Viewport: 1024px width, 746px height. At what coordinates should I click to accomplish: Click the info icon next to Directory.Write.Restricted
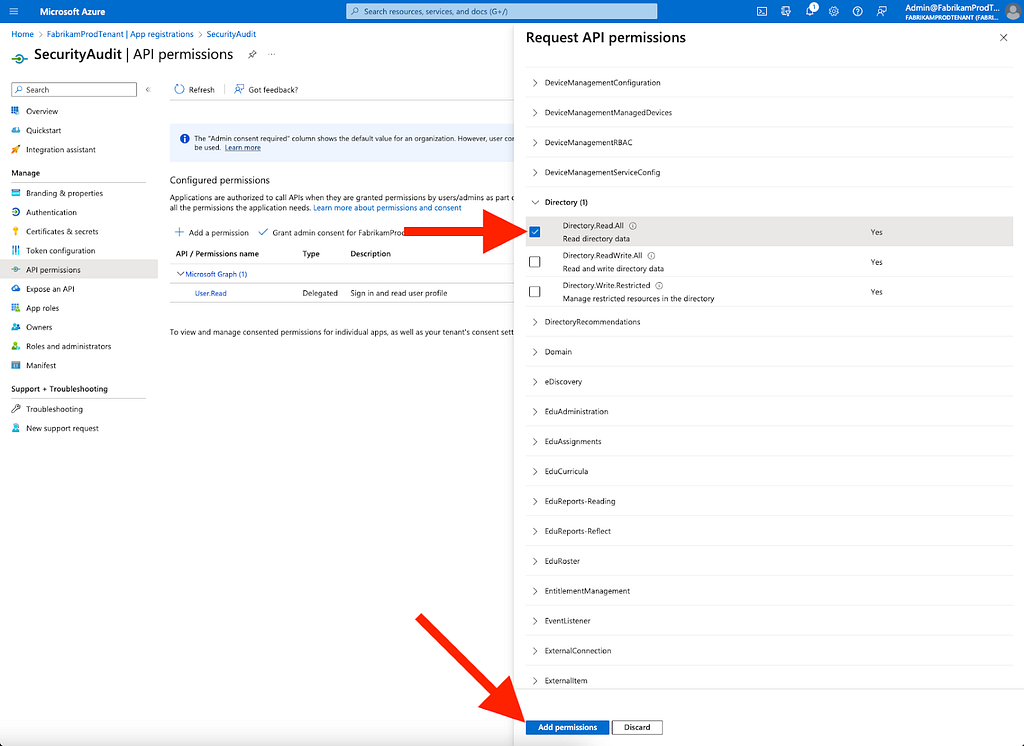659,285
